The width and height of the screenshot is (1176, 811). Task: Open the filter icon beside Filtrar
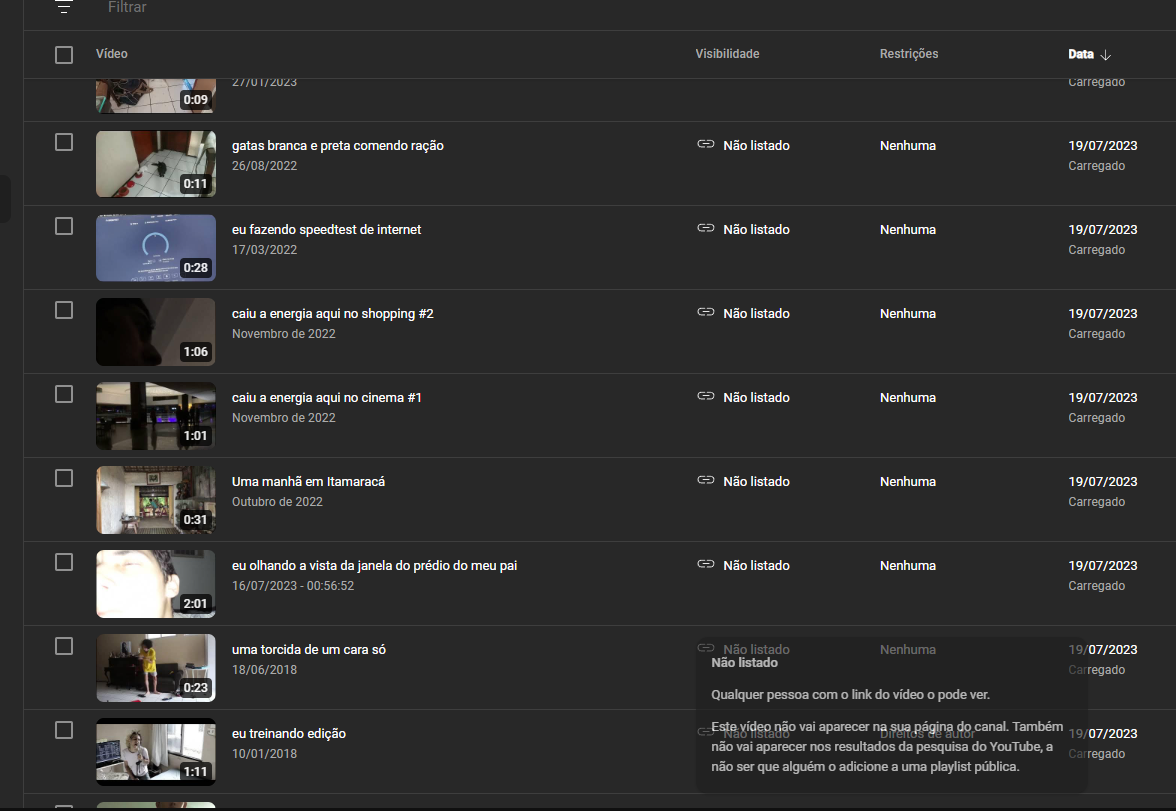[x=64, y=8]
